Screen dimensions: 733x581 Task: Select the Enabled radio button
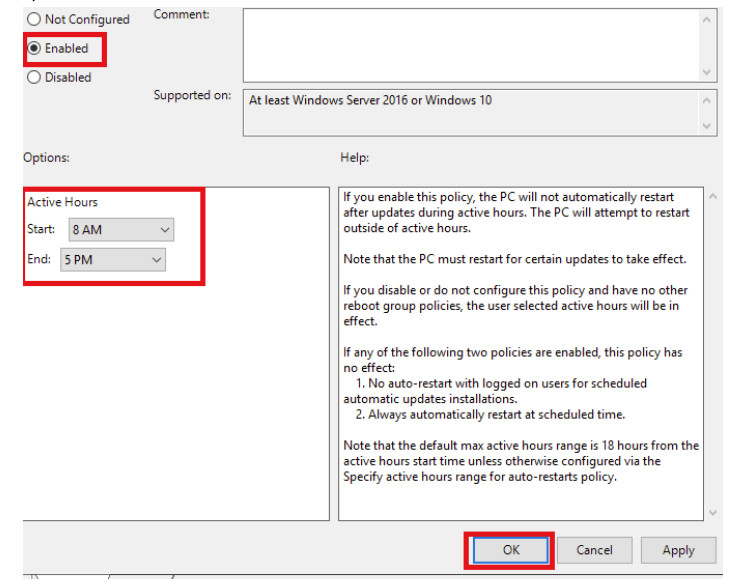(x=34, y=48)
